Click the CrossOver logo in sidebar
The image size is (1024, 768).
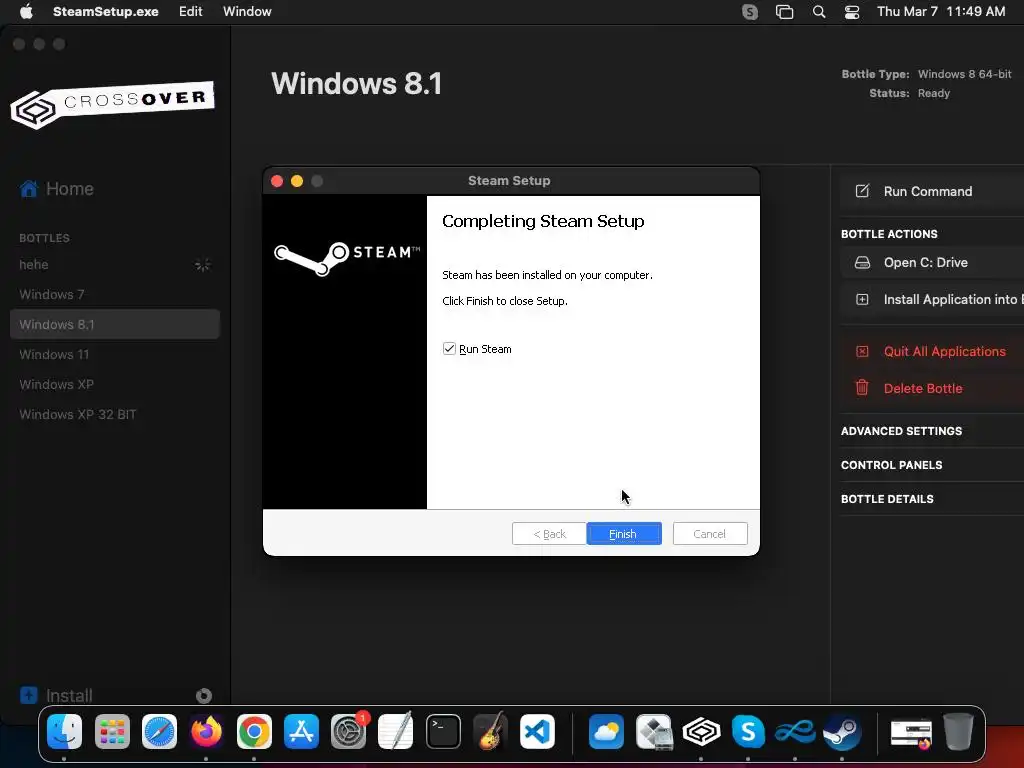pyautogui.click(x=112, y=104)
